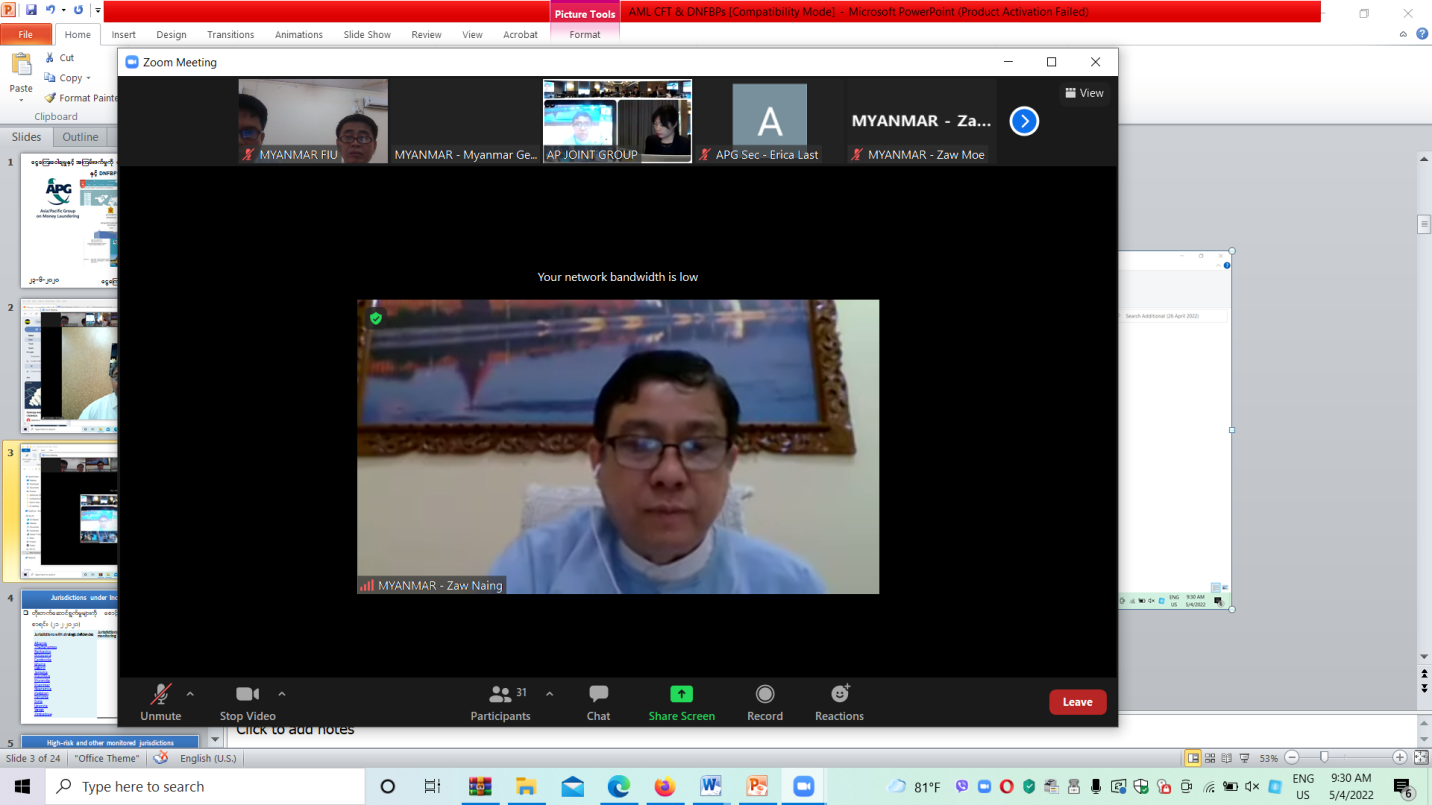Screen dimensions: 1432x805
Task: Expand video options arrow beside Stop Video
Action: [282, 694]
